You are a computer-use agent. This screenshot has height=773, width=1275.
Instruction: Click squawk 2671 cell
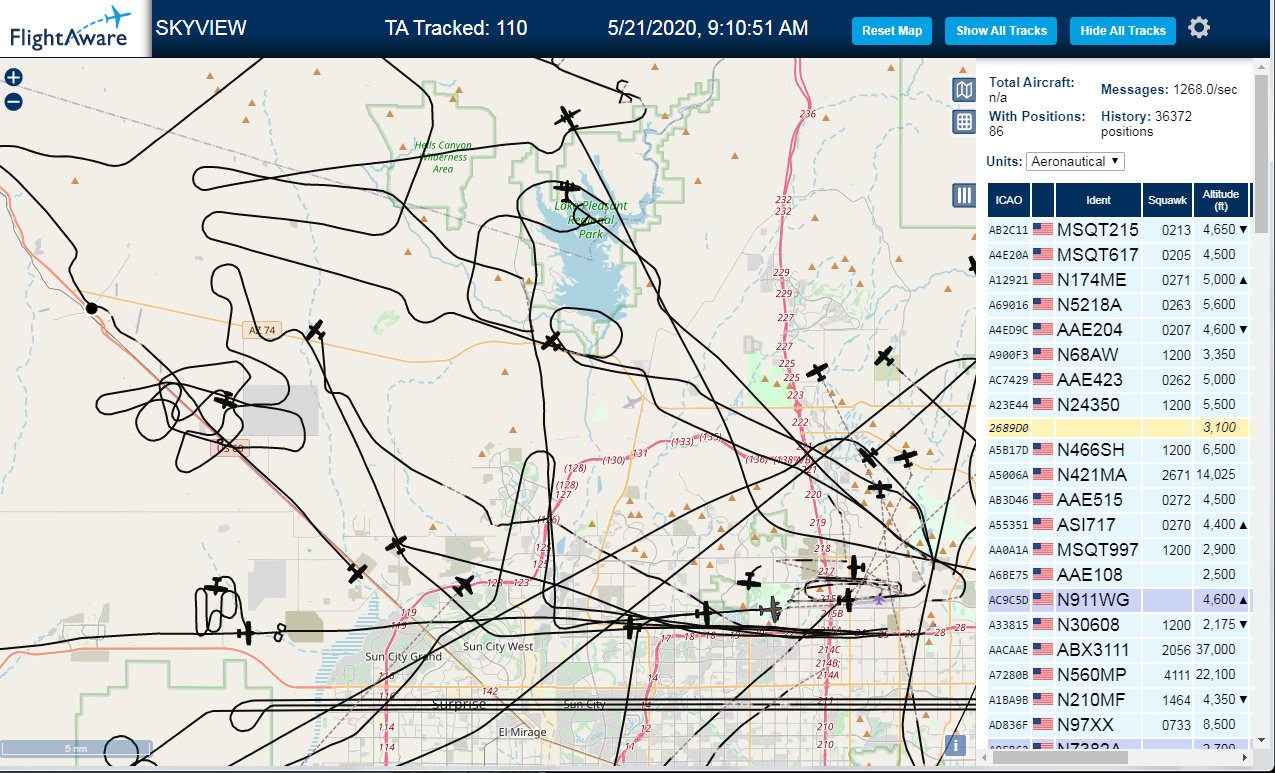pyautogui.click(x=1168, y=475)
